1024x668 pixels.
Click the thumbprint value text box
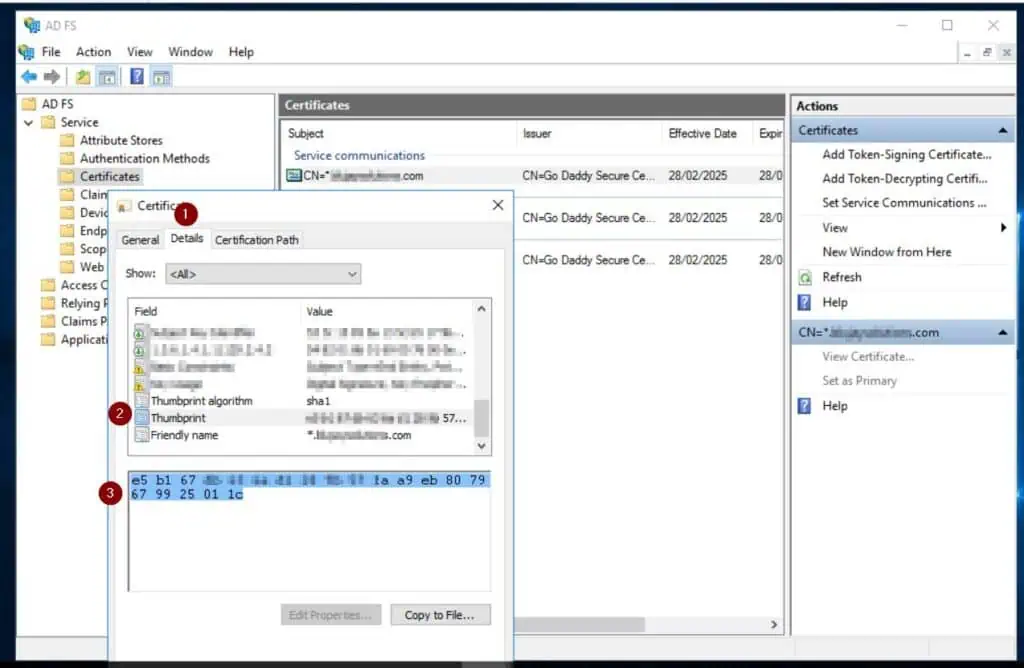(x=310, y=532)
